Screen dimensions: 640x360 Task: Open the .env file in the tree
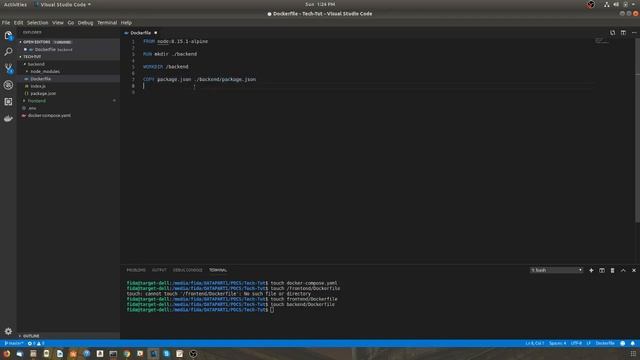pos(32,108)
